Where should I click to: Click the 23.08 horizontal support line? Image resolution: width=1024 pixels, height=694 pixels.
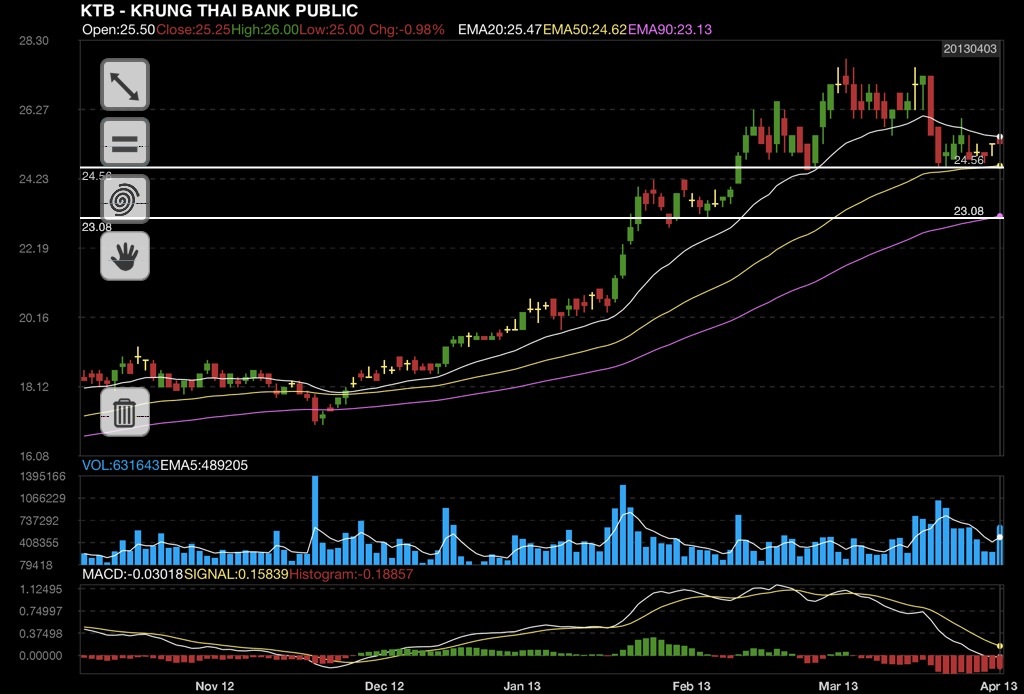click(541, 217)
